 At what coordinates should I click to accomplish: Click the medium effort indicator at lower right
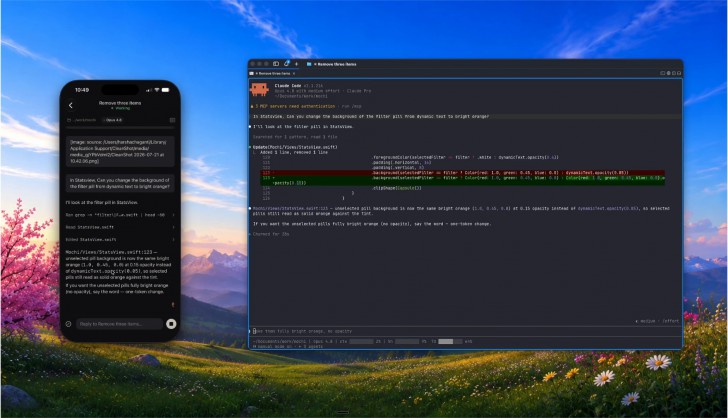[657, 321]
